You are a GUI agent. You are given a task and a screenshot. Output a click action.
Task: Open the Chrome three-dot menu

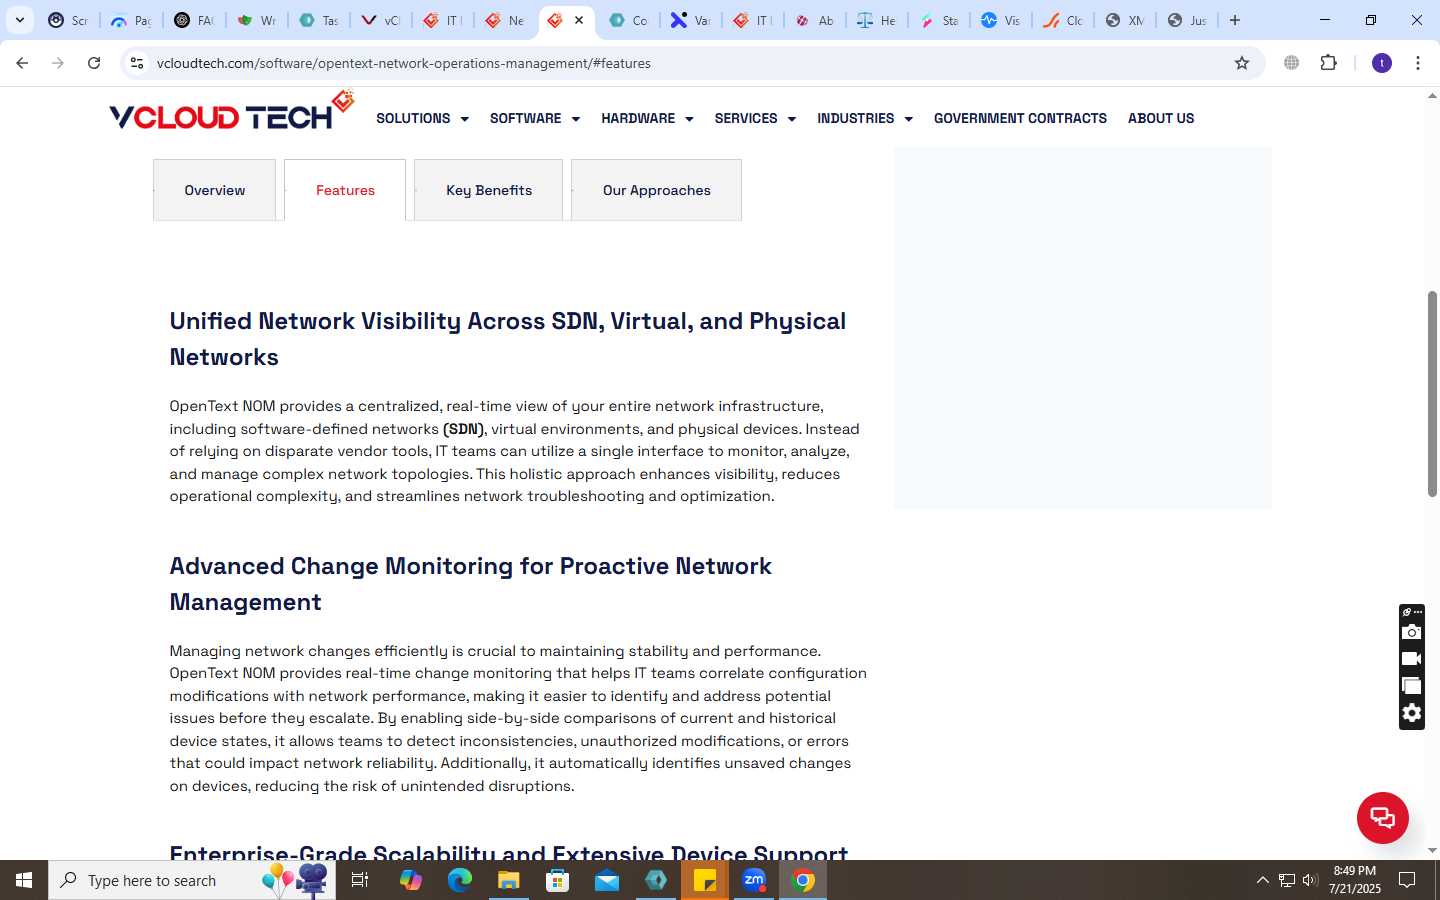[1418, 63]
